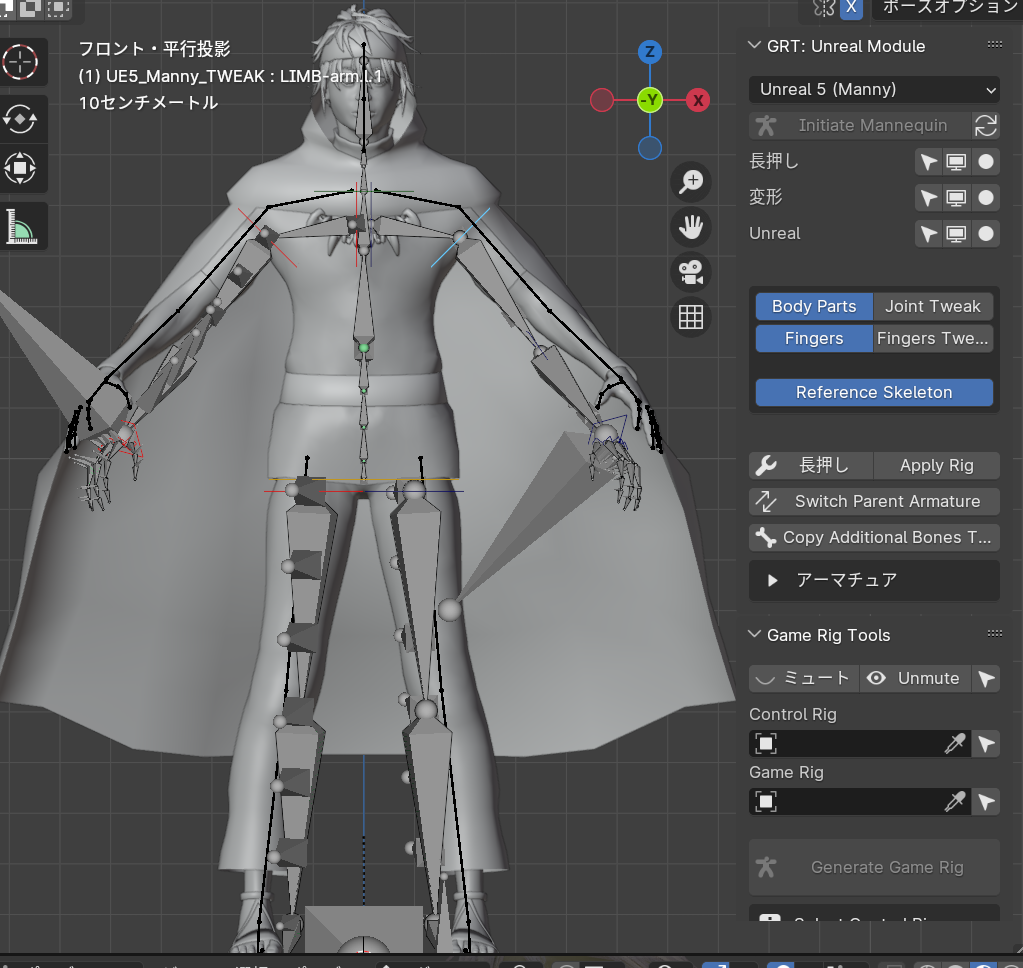Select the Cursor tool in left toolbar
Image resolution: width=1023 pixels, height=968 pixels.
click(x=20, y=63)
